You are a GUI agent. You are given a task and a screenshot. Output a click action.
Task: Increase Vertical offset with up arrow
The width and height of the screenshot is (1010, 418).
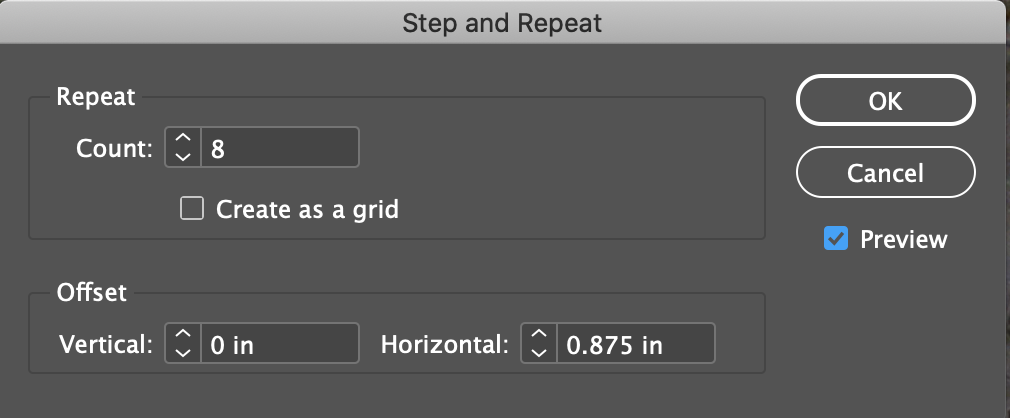(183, 334)
